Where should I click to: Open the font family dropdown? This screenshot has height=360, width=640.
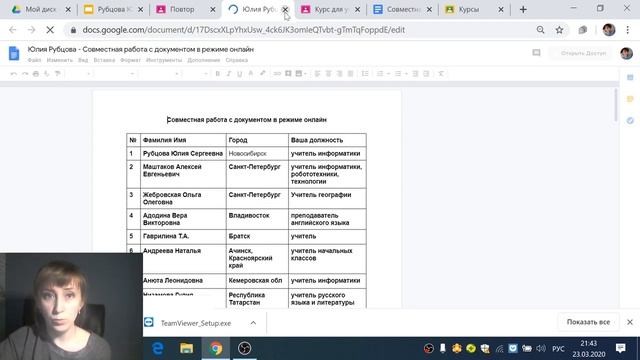tap(160, 74)
